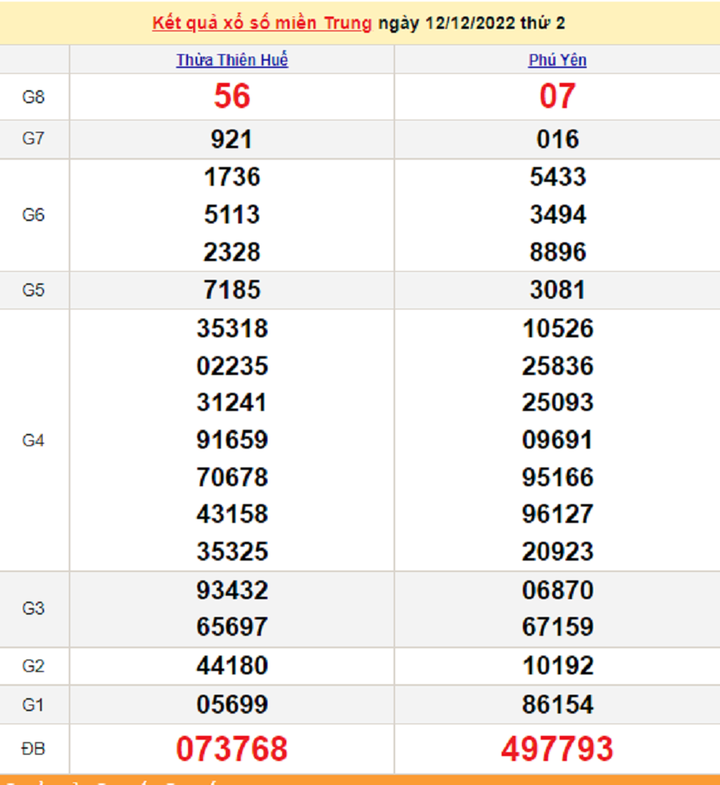Select the G7 row label
The image size is (720, 785).
point(34,139)
